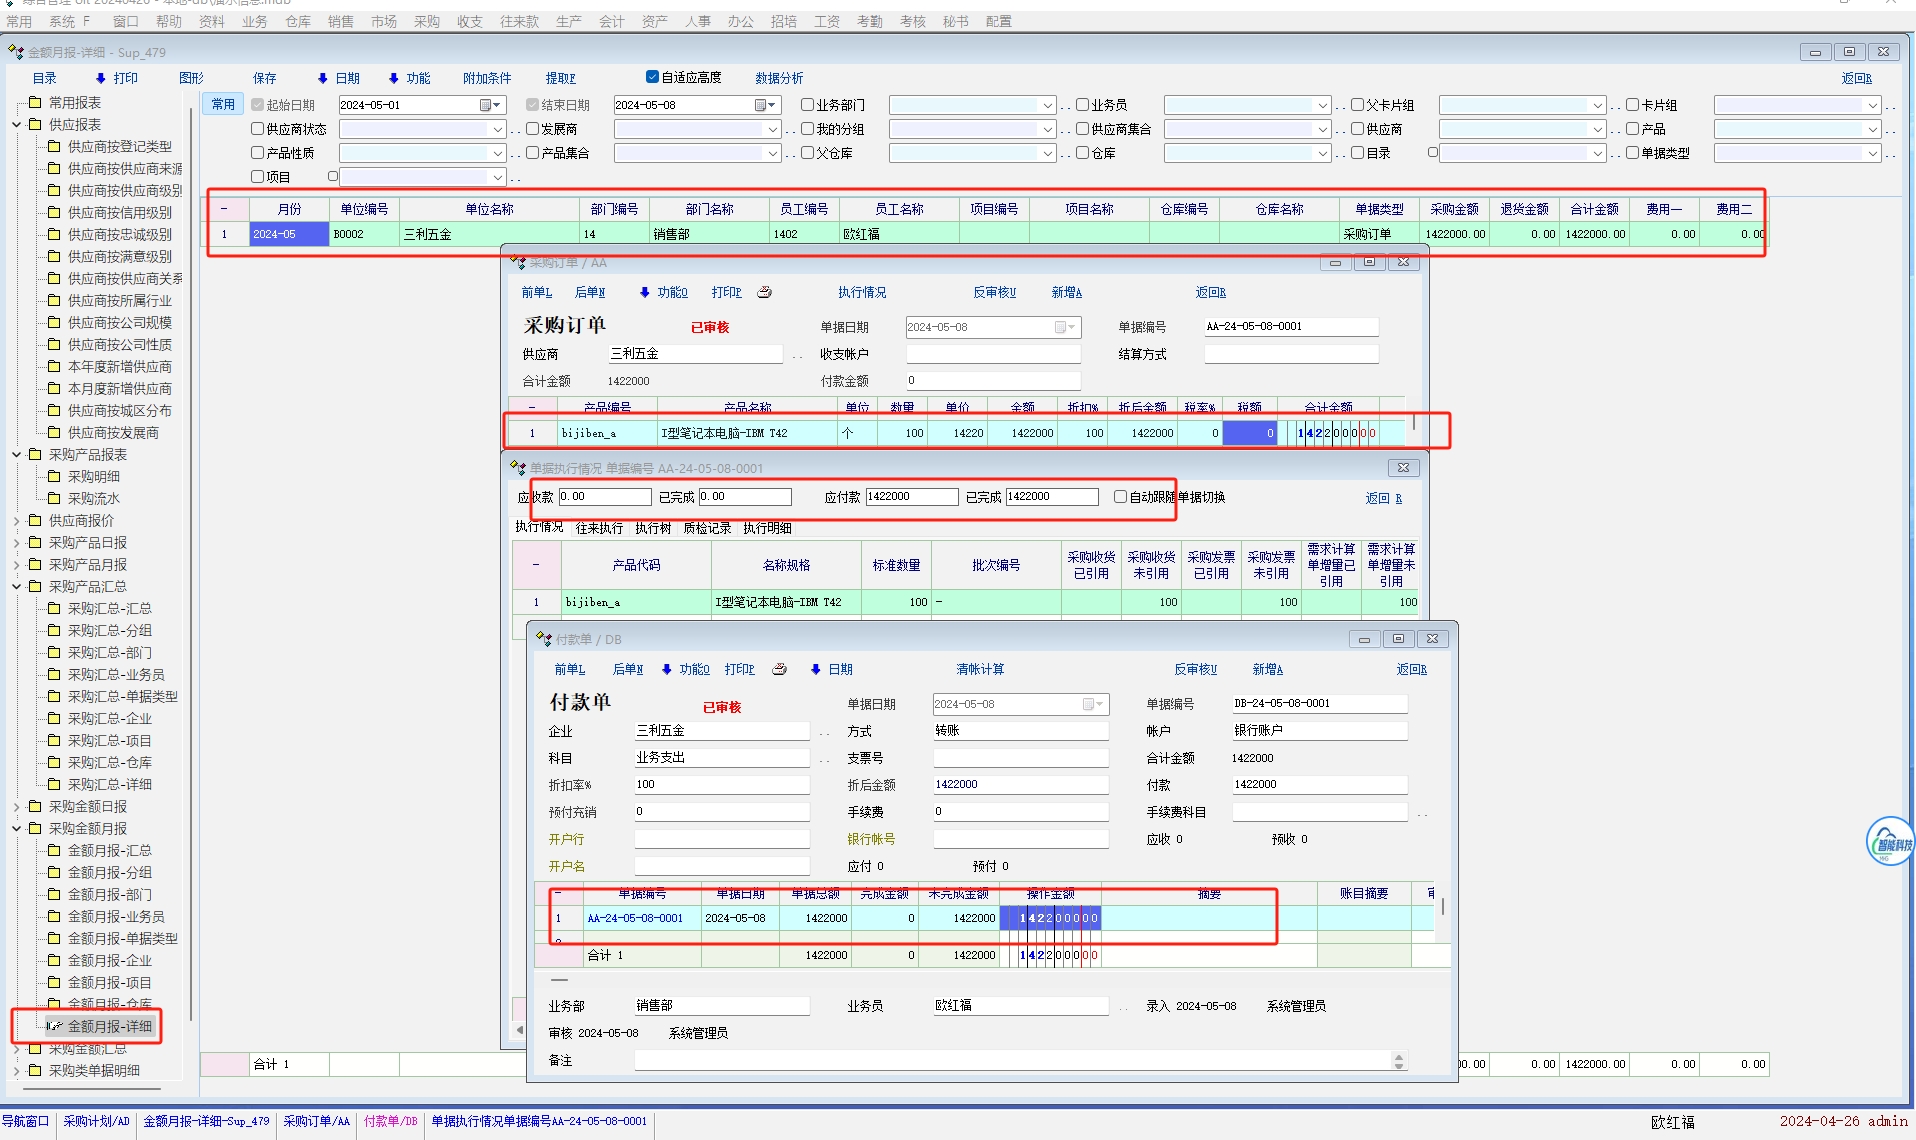The height and width of the screenshot is (1140, 1916).
Task: Open the 供应商状态 dropdown list
Action: pos(497,129)
